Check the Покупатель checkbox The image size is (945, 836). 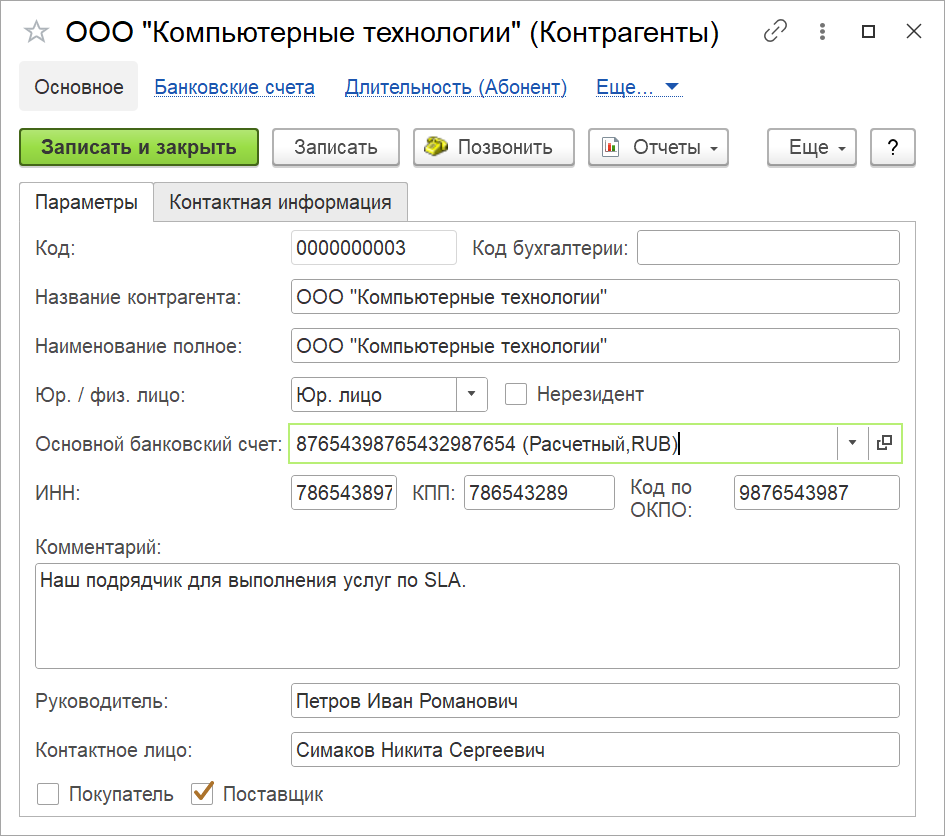(x=47, y=795)
